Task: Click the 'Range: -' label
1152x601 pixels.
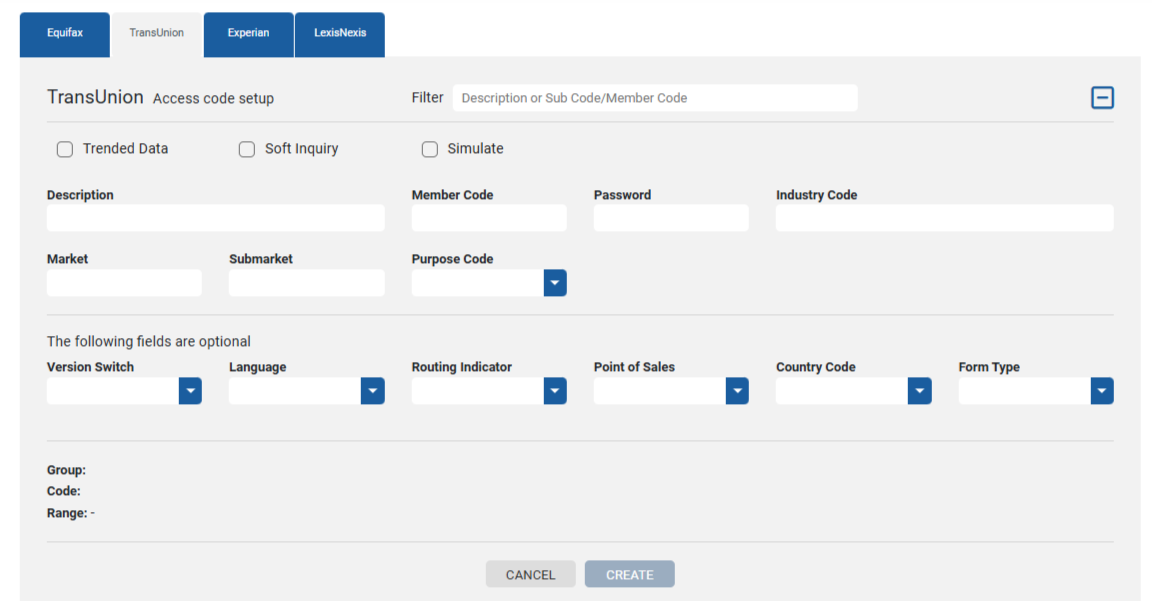Action: 71,514
